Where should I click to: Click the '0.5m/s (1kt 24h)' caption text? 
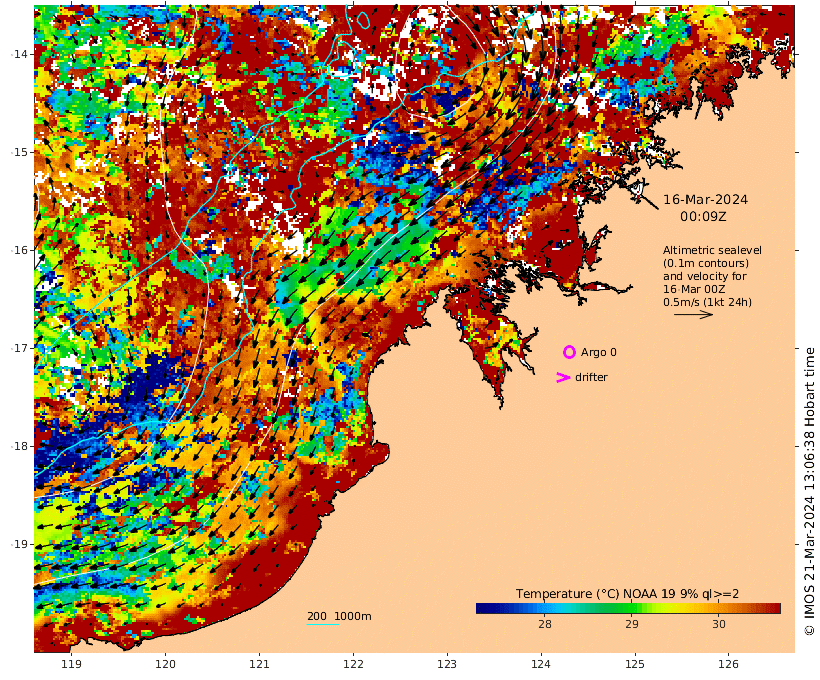708,302
